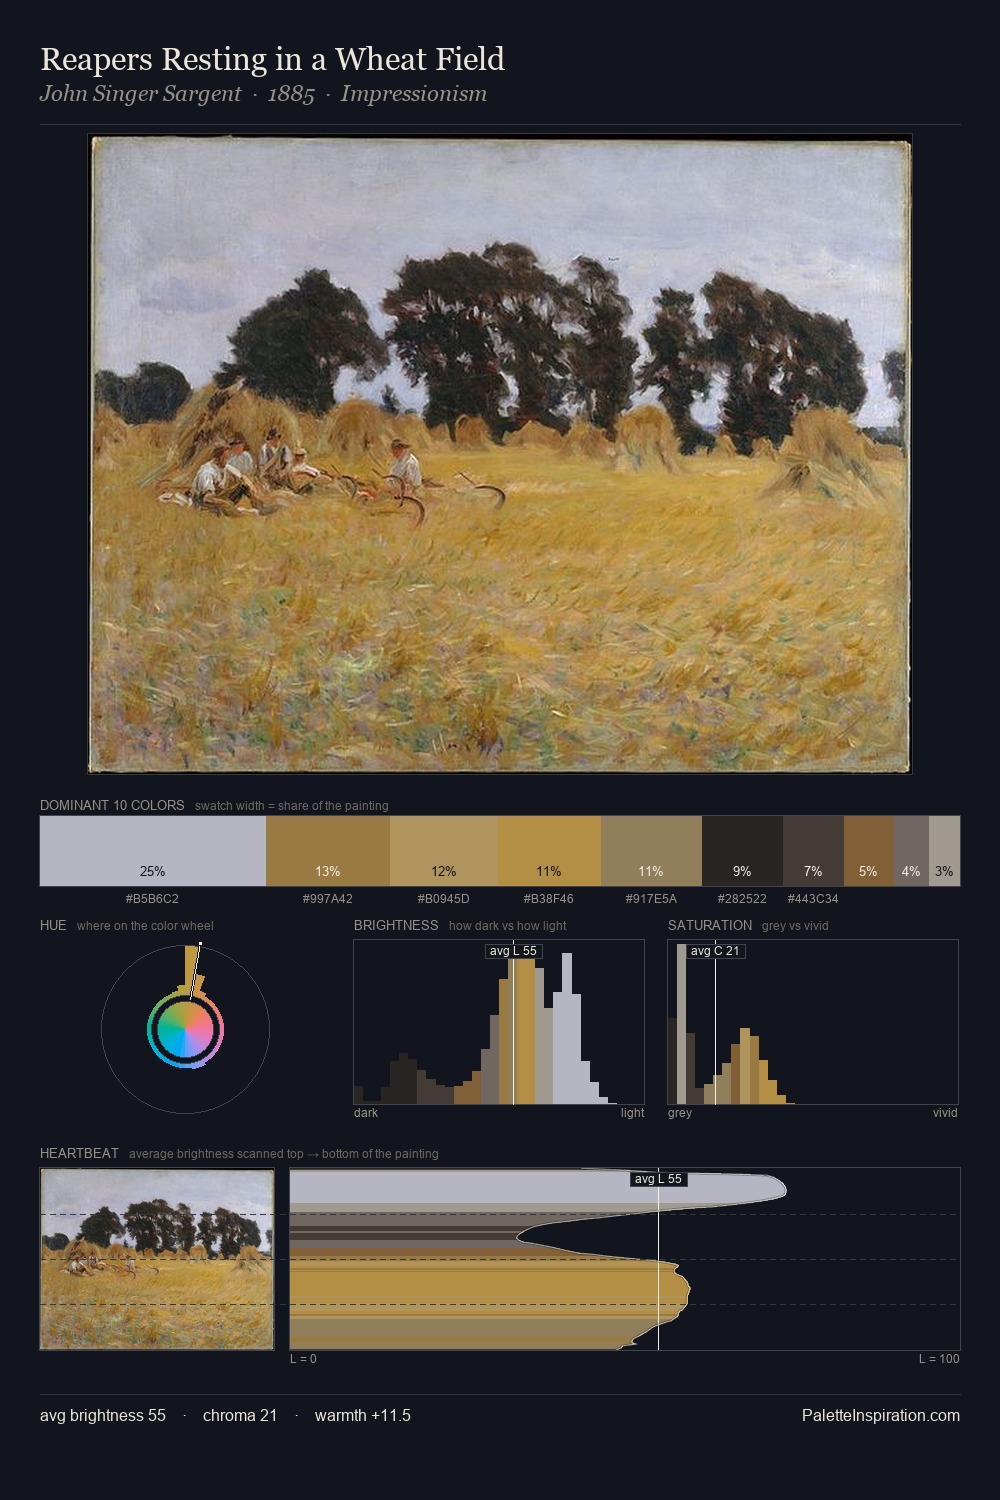This screenshot has height=1500, width=1000.
Task: Open the small heartbeat painting thumbnail
Action: click(x=157, y=1259)
